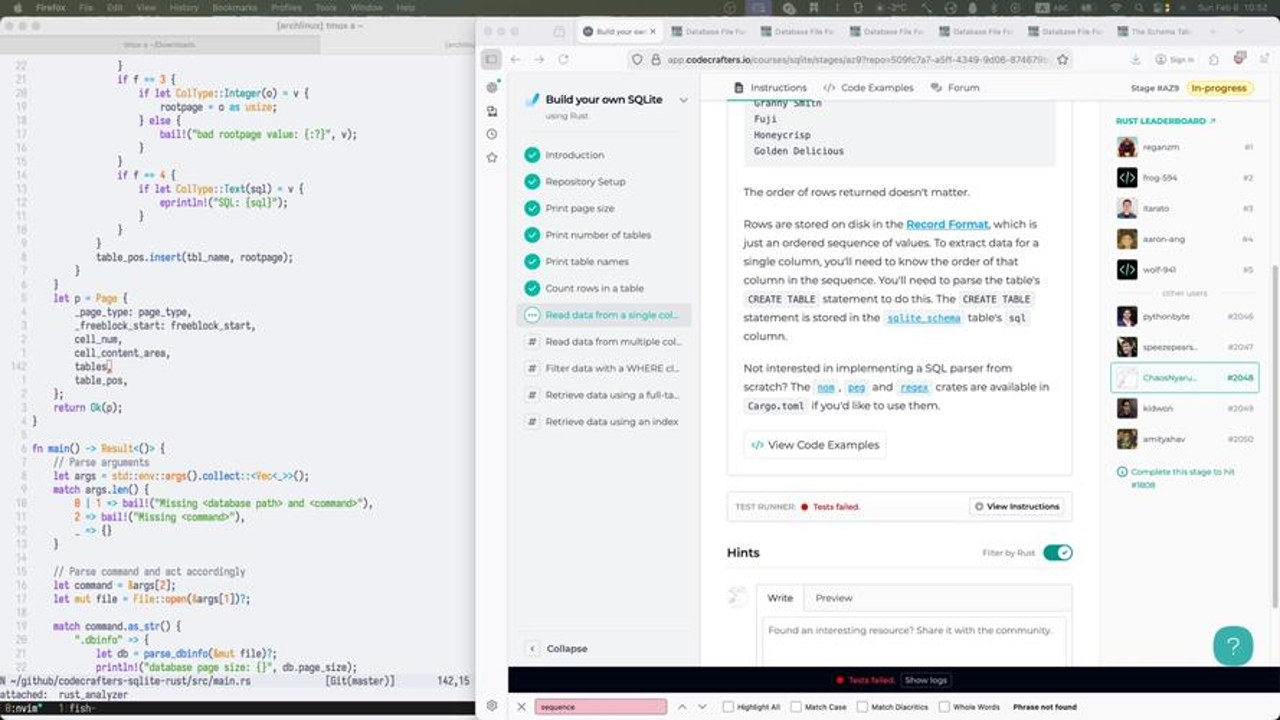This screenshot has height=720, width=1280.
Task: Toggle the Filter by Rust switch
Action: click(1057, 552)
